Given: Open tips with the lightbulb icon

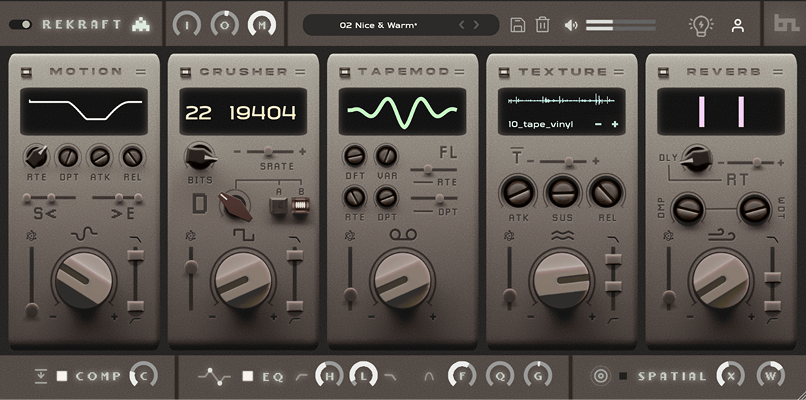Looking at the screenshot, I should pyautogui.click(x=701, y=25).
